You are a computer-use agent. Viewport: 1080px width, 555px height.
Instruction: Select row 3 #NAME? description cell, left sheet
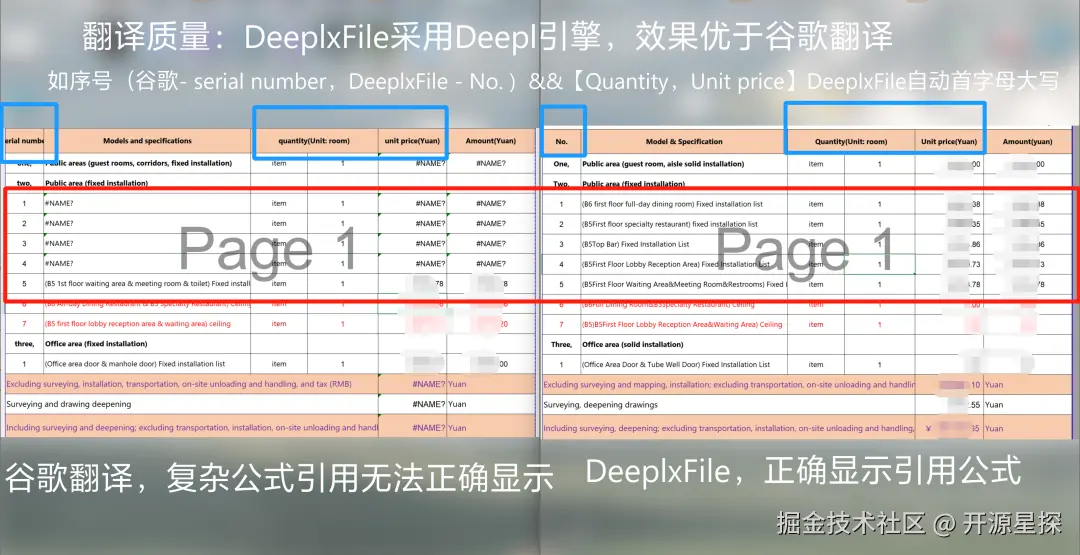click(x=147, y=244)
